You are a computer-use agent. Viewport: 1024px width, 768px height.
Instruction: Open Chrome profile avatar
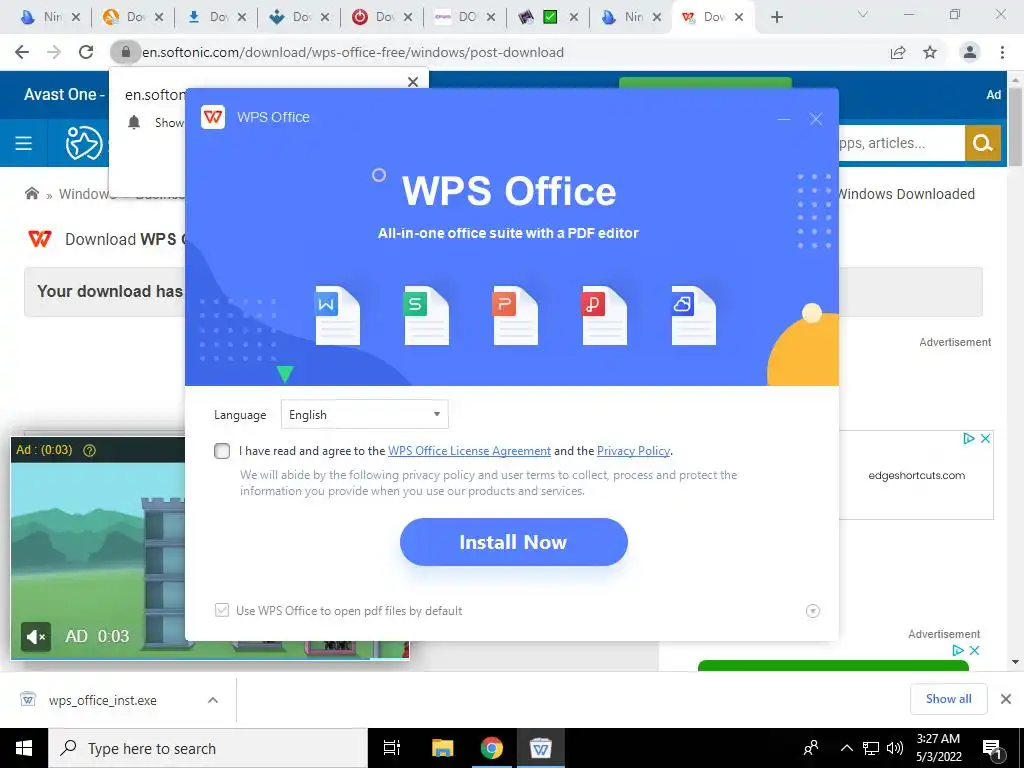point(970,52)
